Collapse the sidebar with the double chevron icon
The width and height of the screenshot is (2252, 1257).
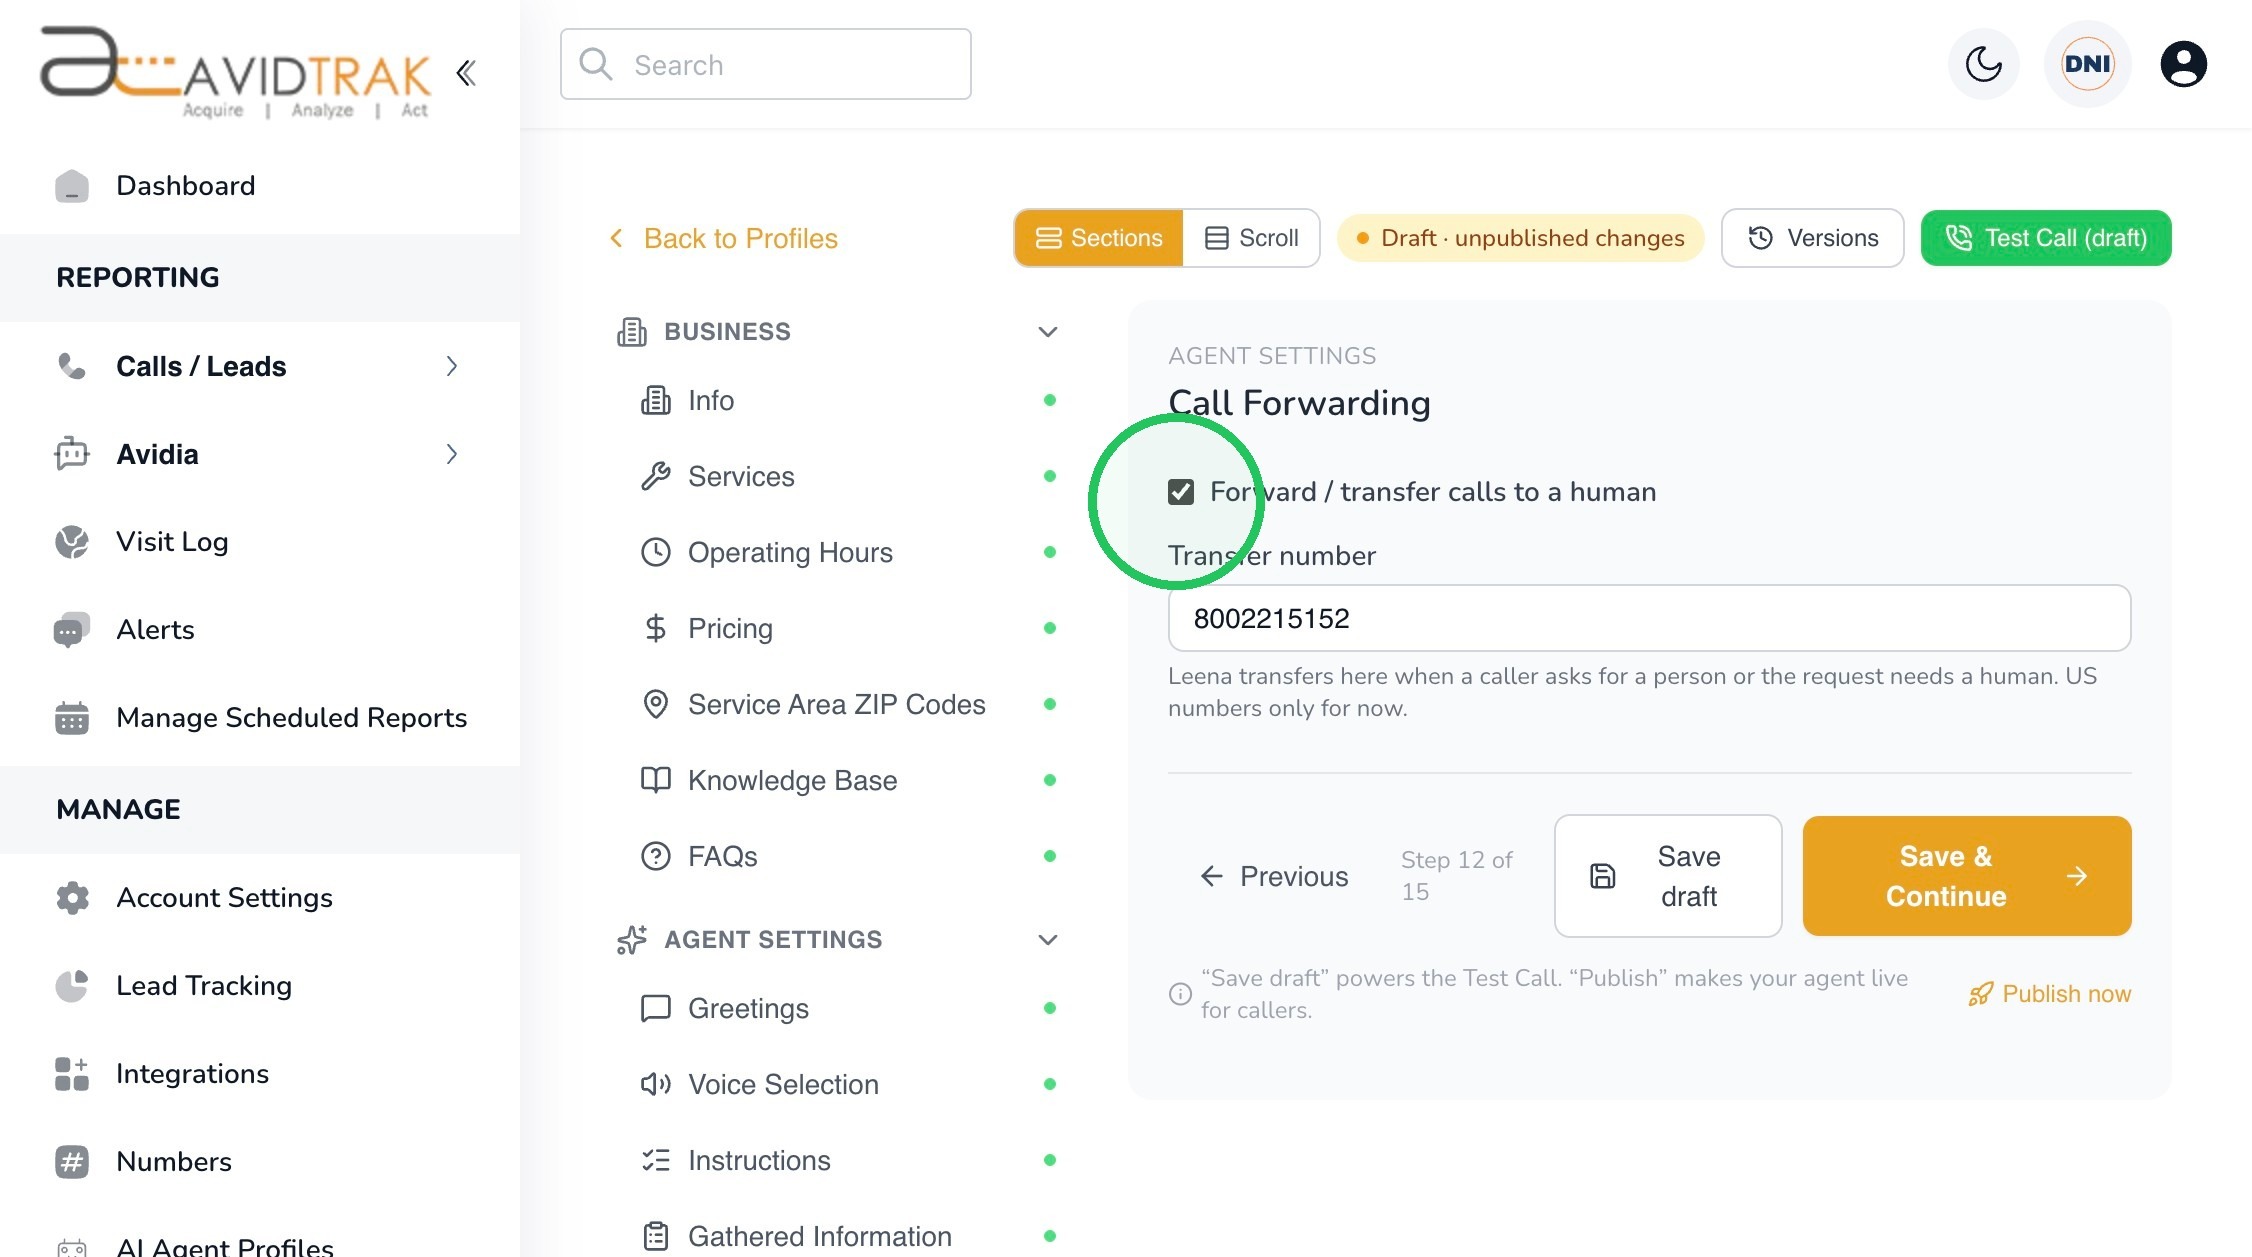click(x=466, y=72)
